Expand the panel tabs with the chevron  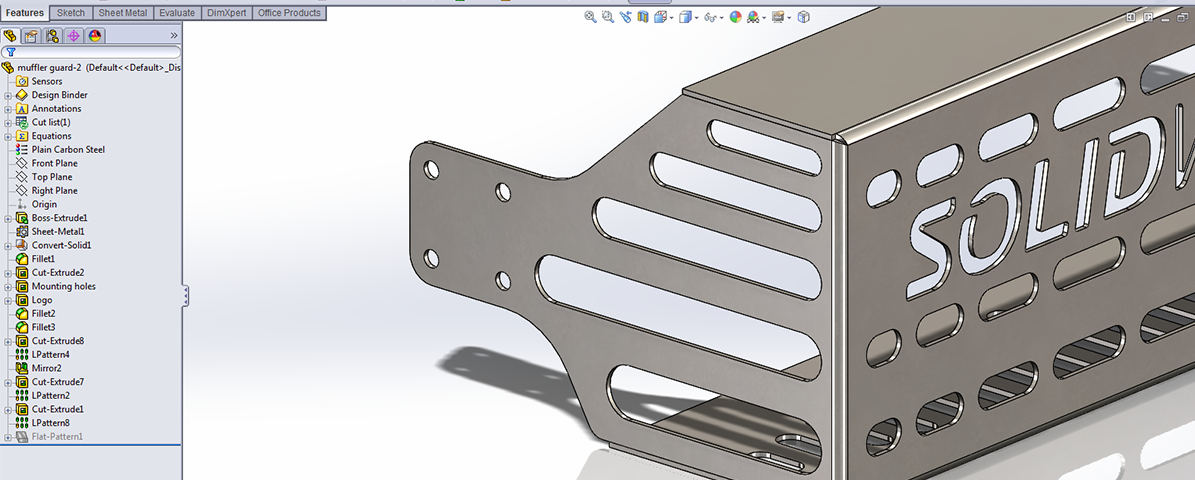point(174,36)
